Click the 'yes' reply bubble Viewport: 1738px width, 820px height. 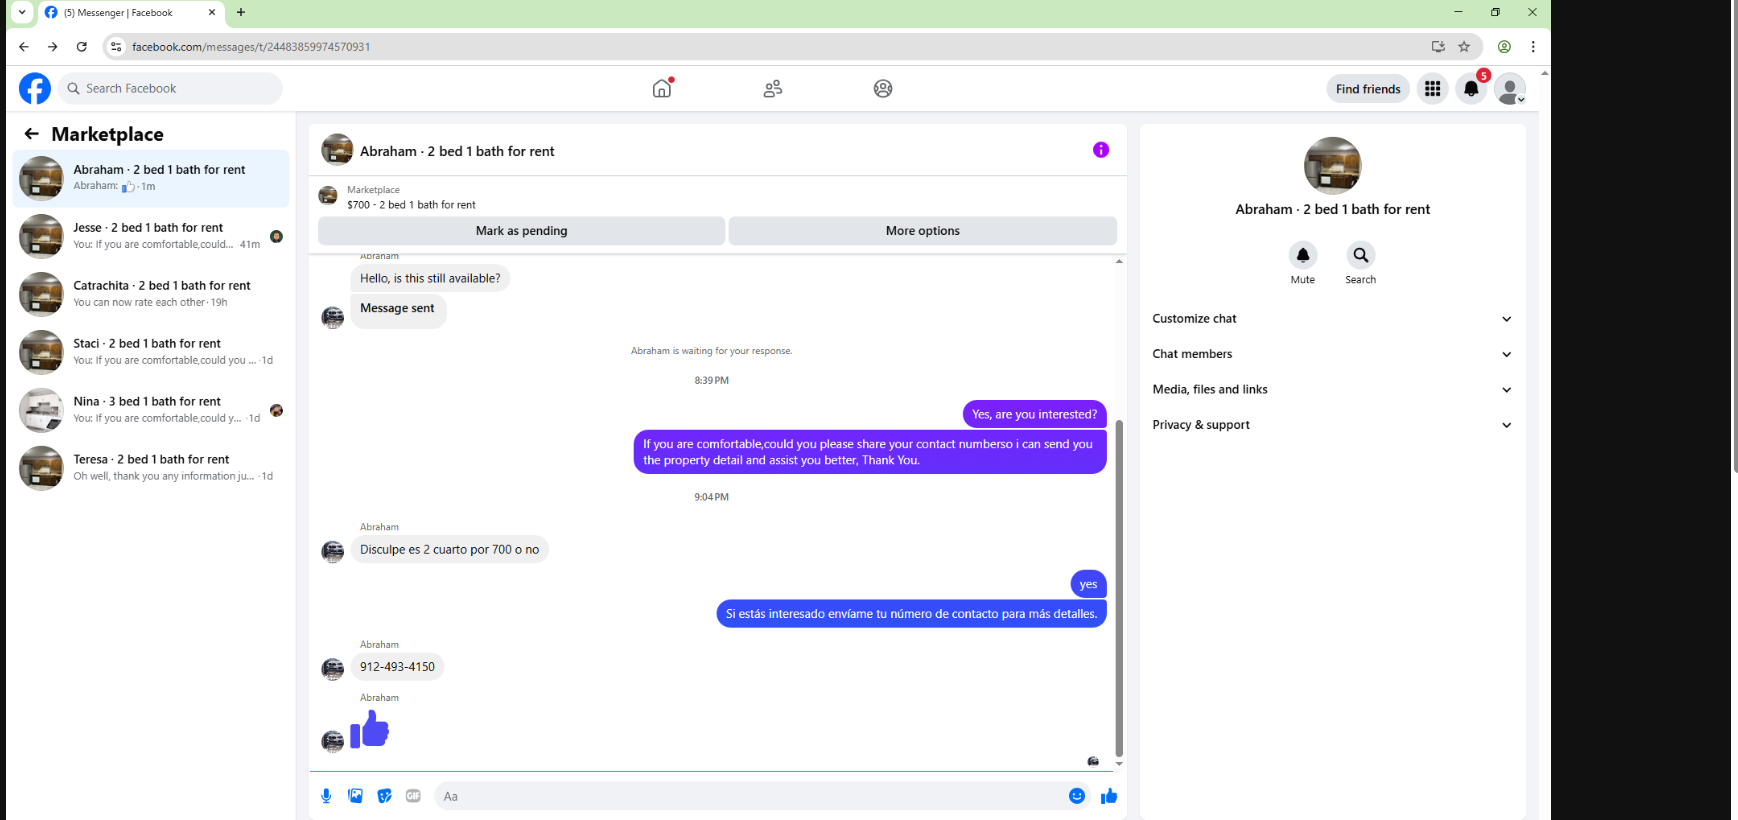1088,585
